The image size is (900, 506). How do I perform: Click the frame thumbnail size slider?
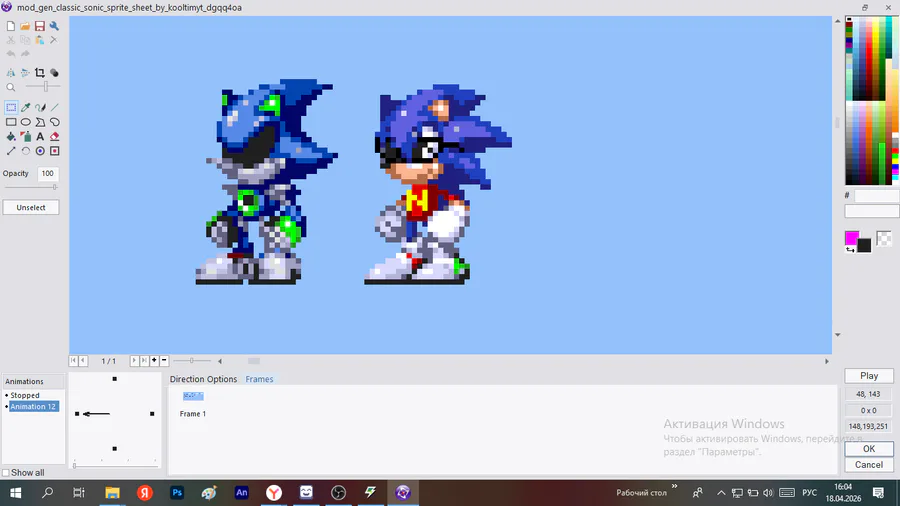192,360
